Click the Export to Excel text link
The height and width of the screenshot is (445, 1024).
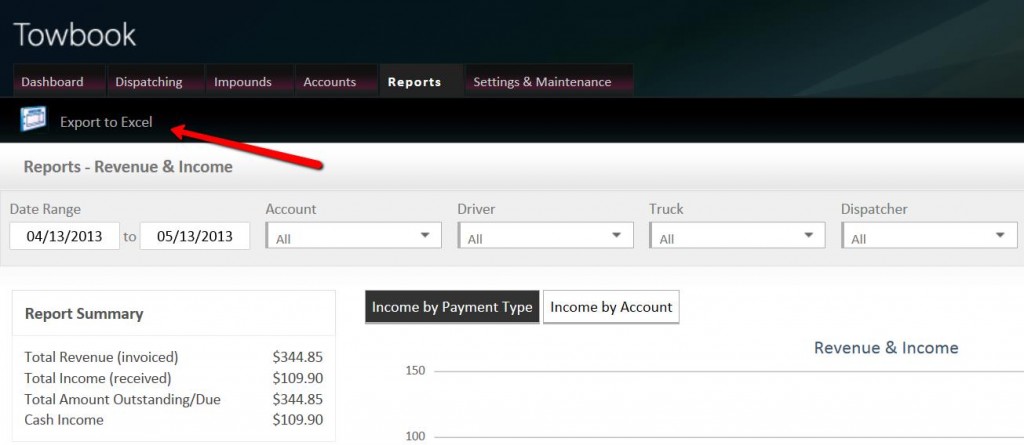(x=106, y=122)
